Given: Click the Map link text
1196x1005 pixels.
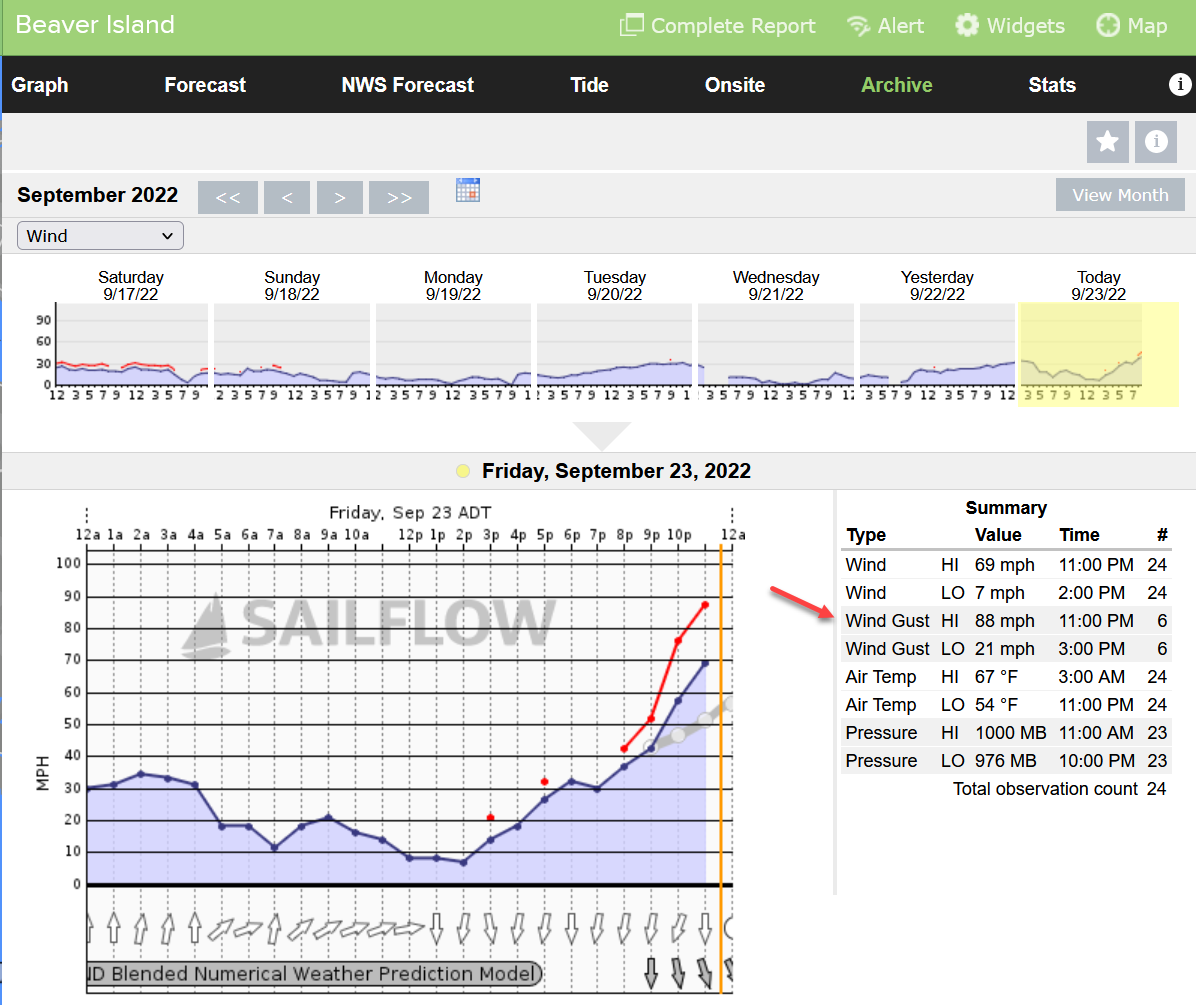Looking at the screenshot, I should [x=1147, y=26].
